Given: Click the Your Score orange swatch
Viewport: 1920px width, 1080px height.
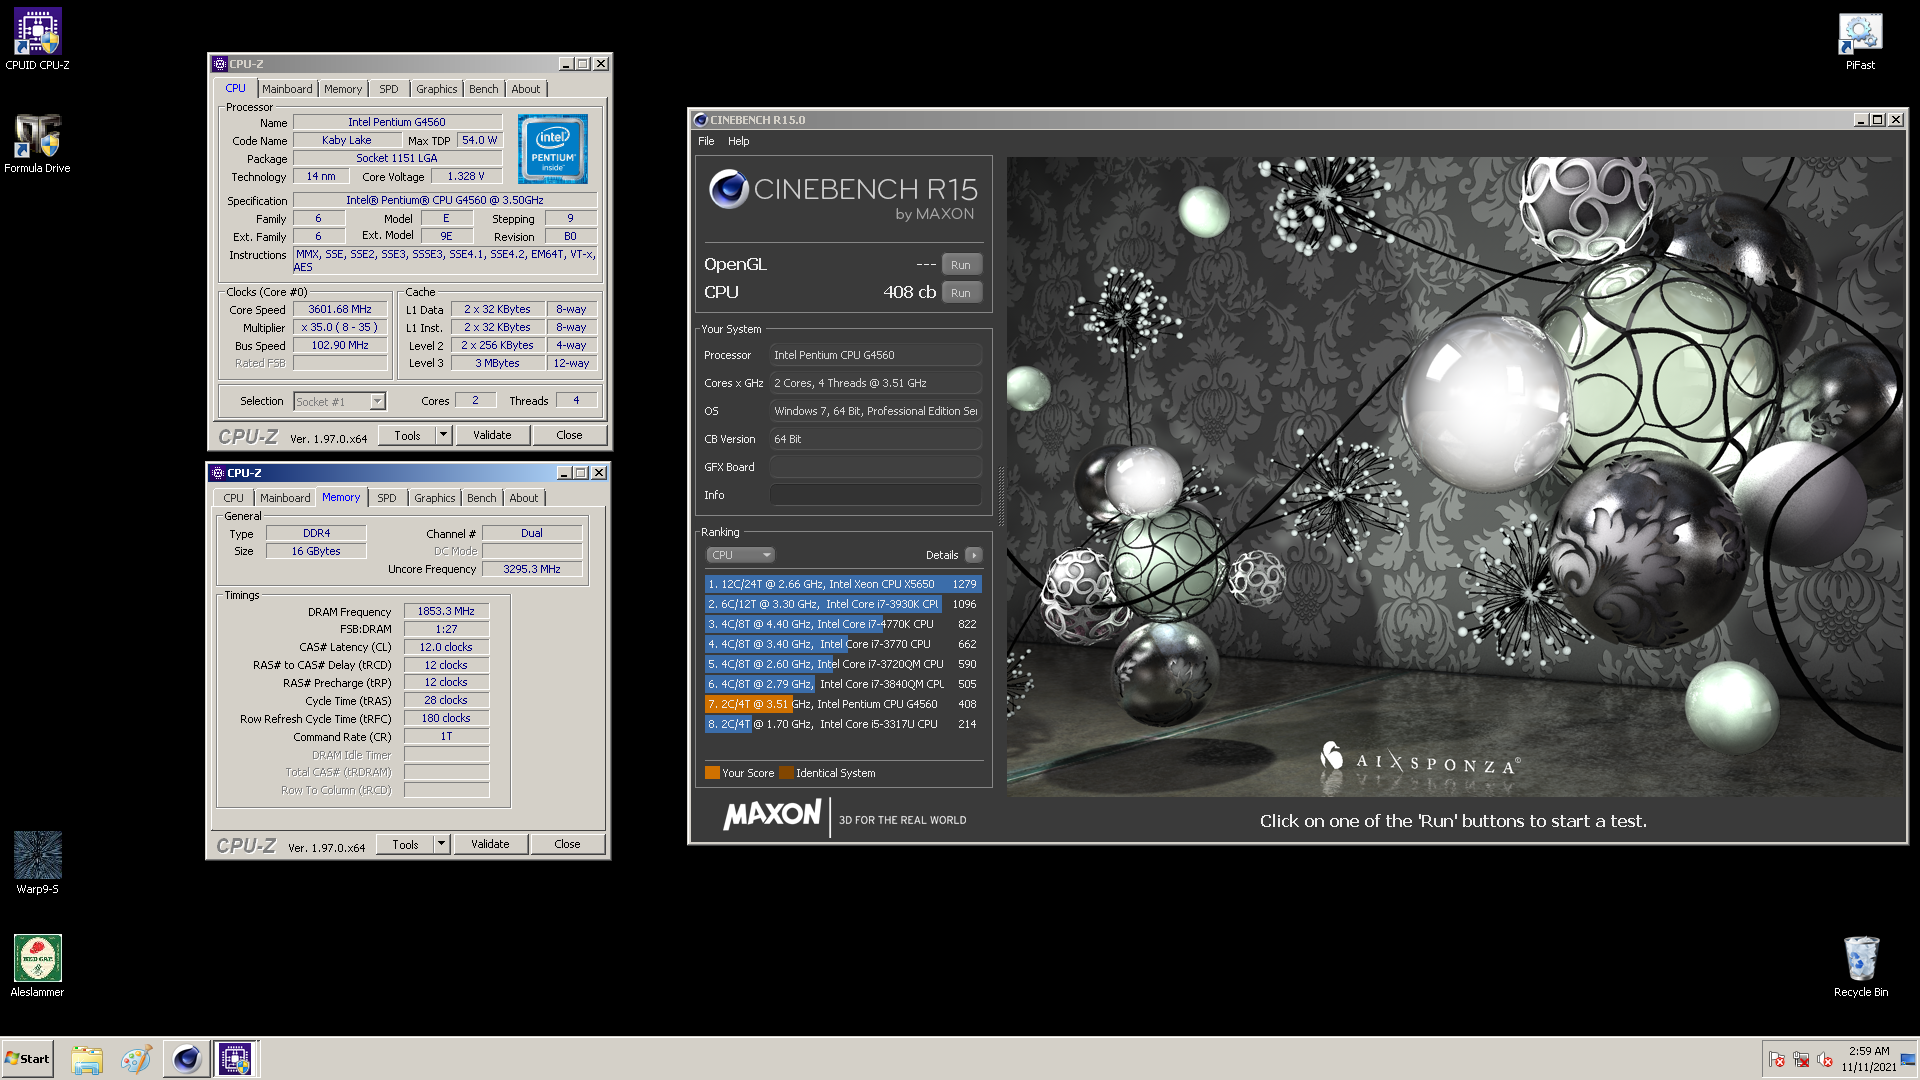Looking at the screenshot, I should tap(712, 773).
